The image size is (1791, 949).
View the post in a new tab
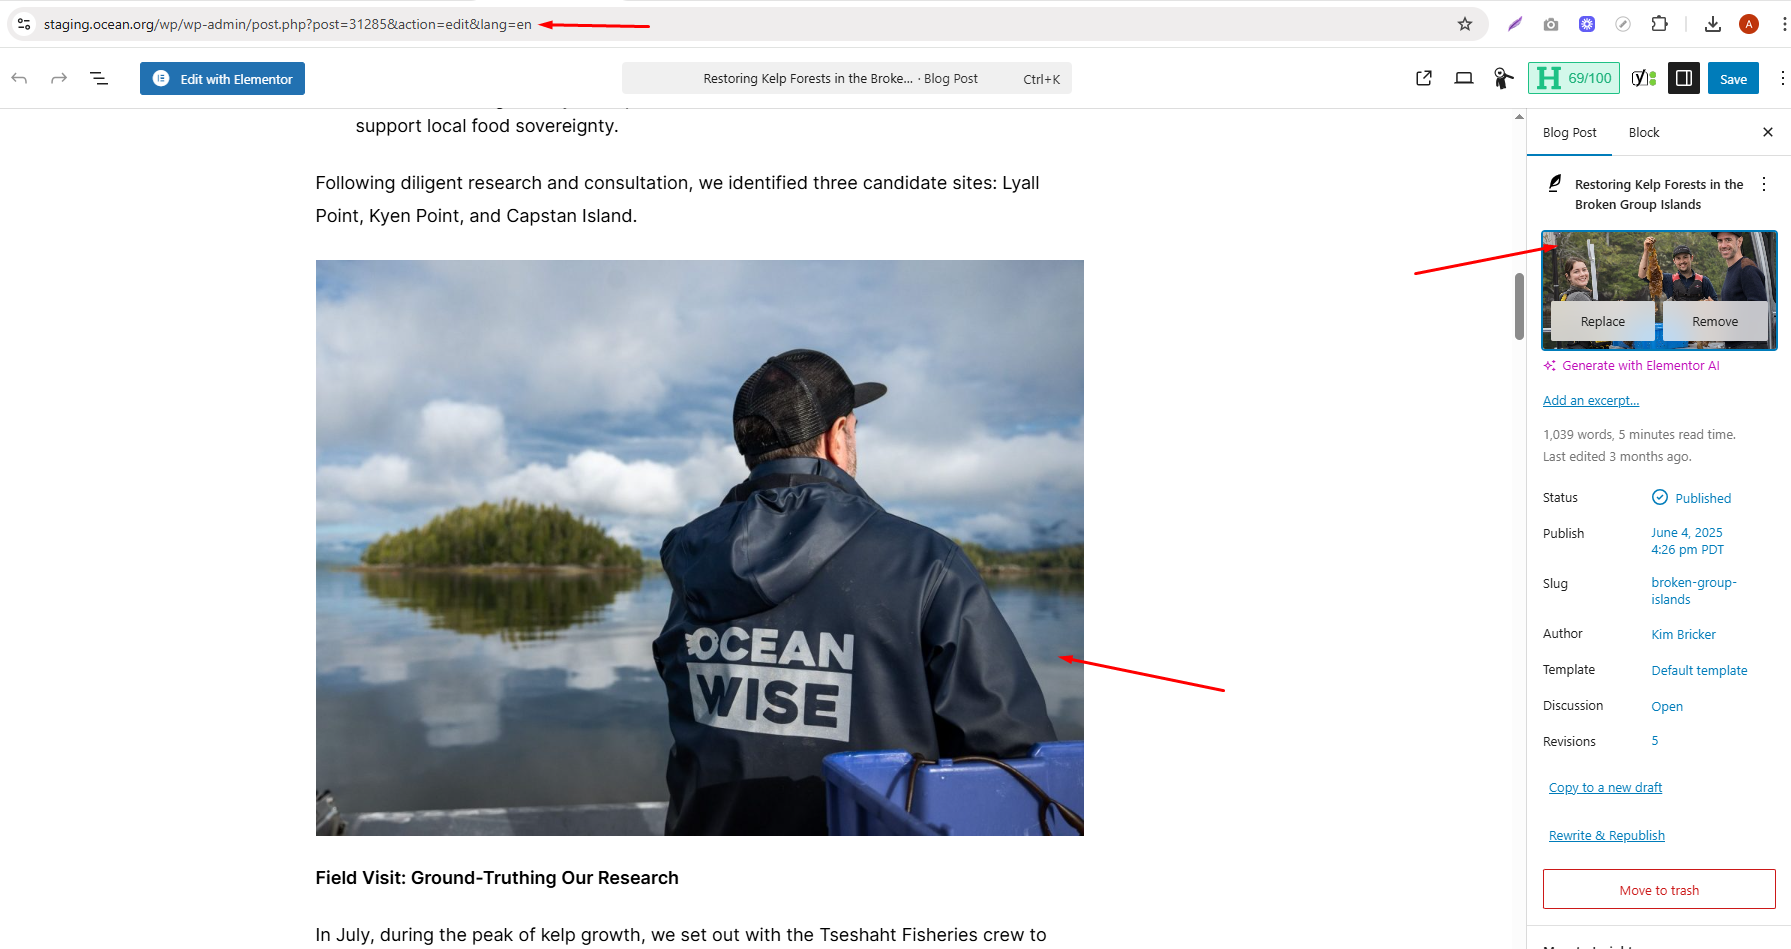tap(1424, 78)
